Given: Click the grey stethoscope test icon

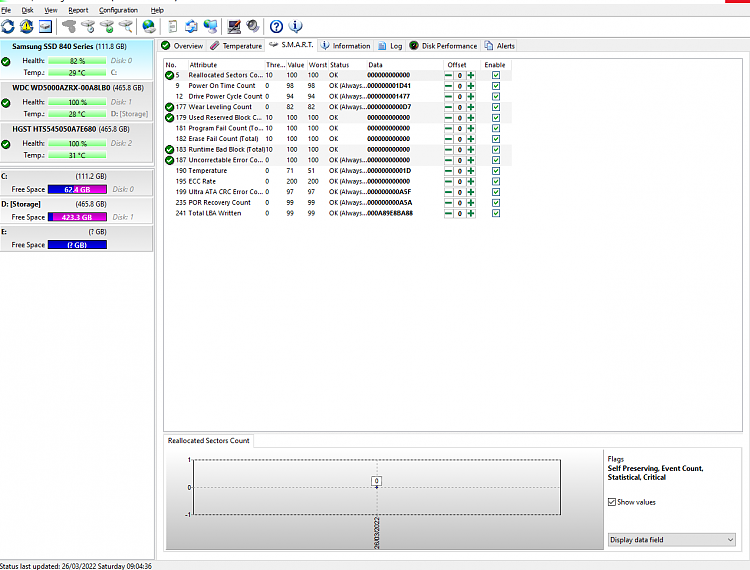Looking at the screenshot, I should click(x=69, y=26).
